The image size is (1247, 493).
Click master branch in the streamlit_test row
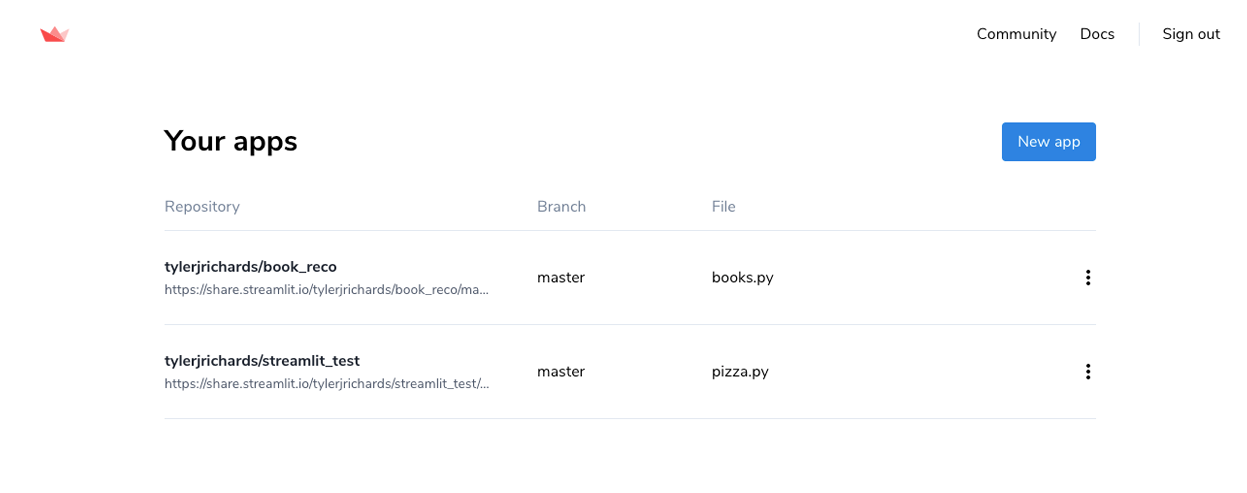[560, 372]
